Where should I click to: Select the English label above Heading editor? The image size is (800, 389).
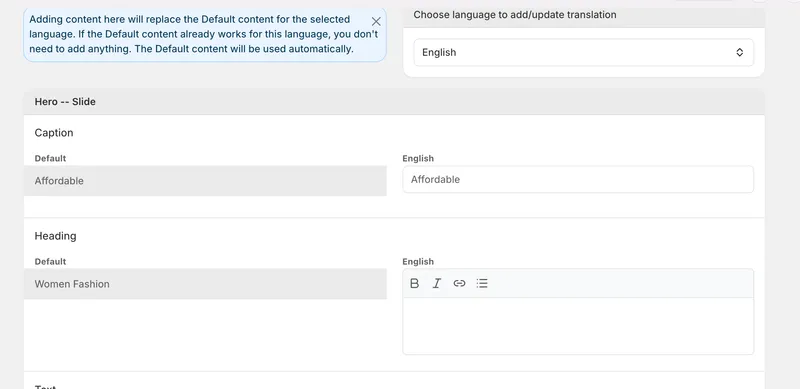tap(418, 261)
